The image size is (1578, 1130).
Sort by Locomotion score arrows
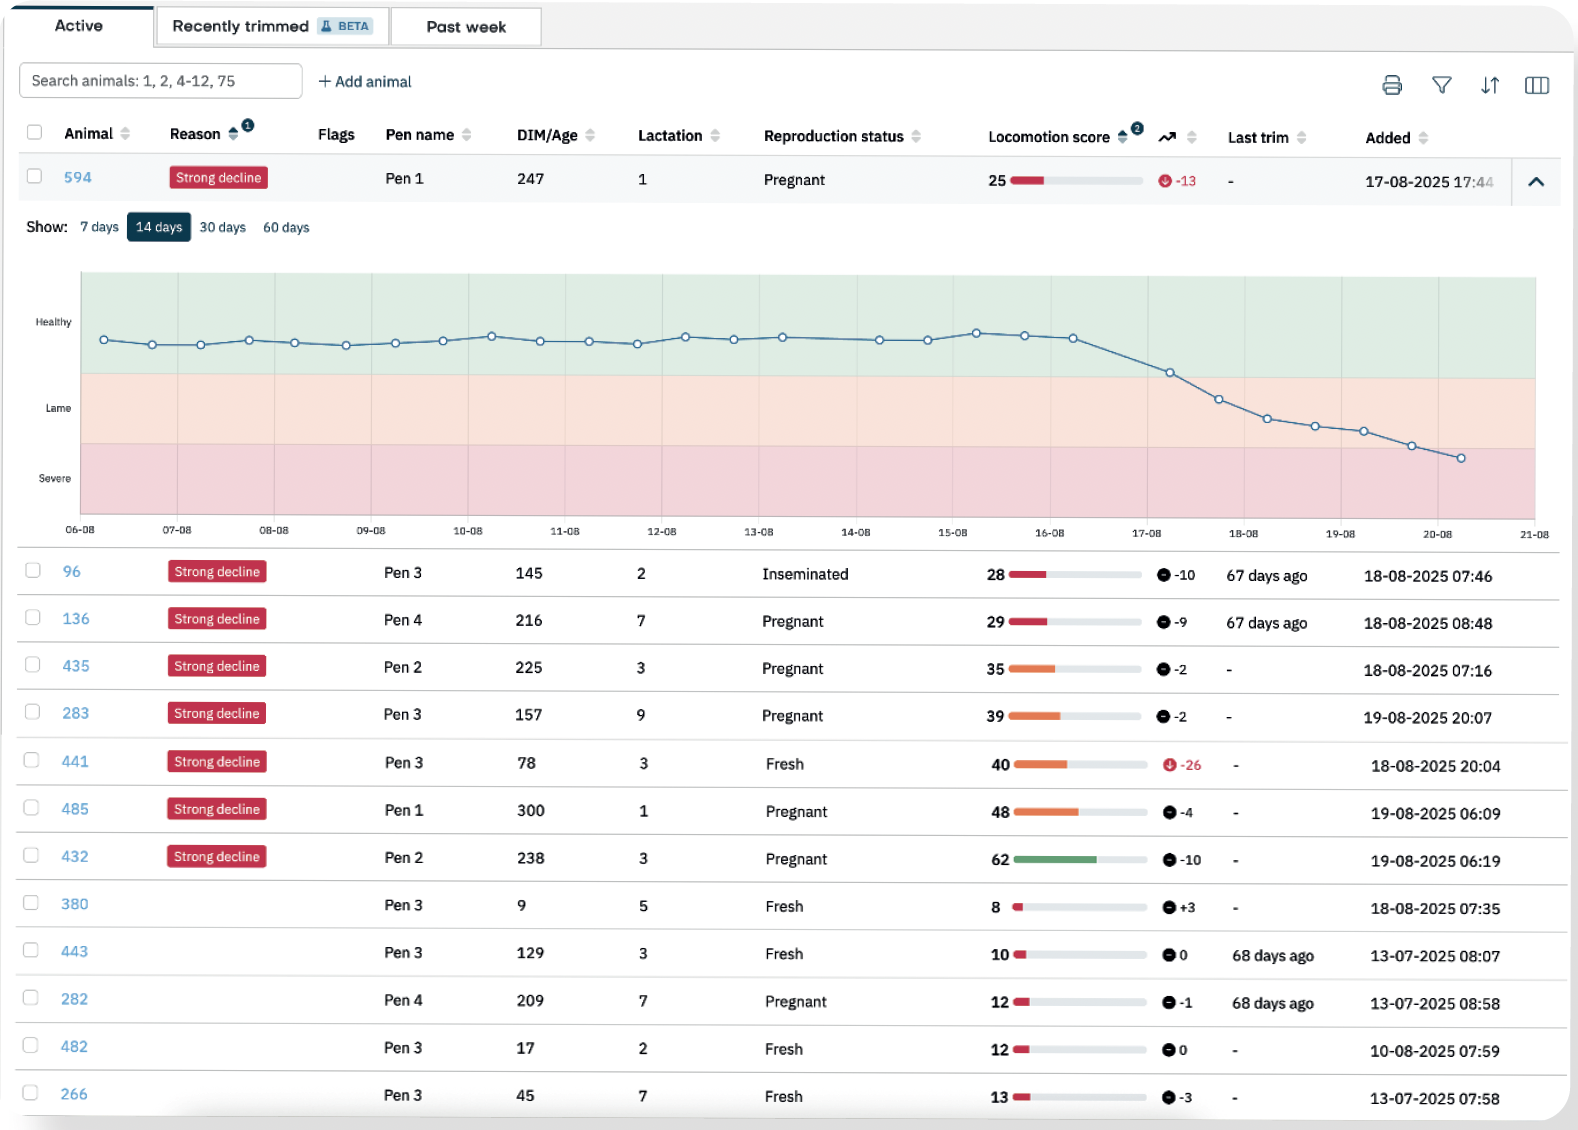(x=1122, y=137)
